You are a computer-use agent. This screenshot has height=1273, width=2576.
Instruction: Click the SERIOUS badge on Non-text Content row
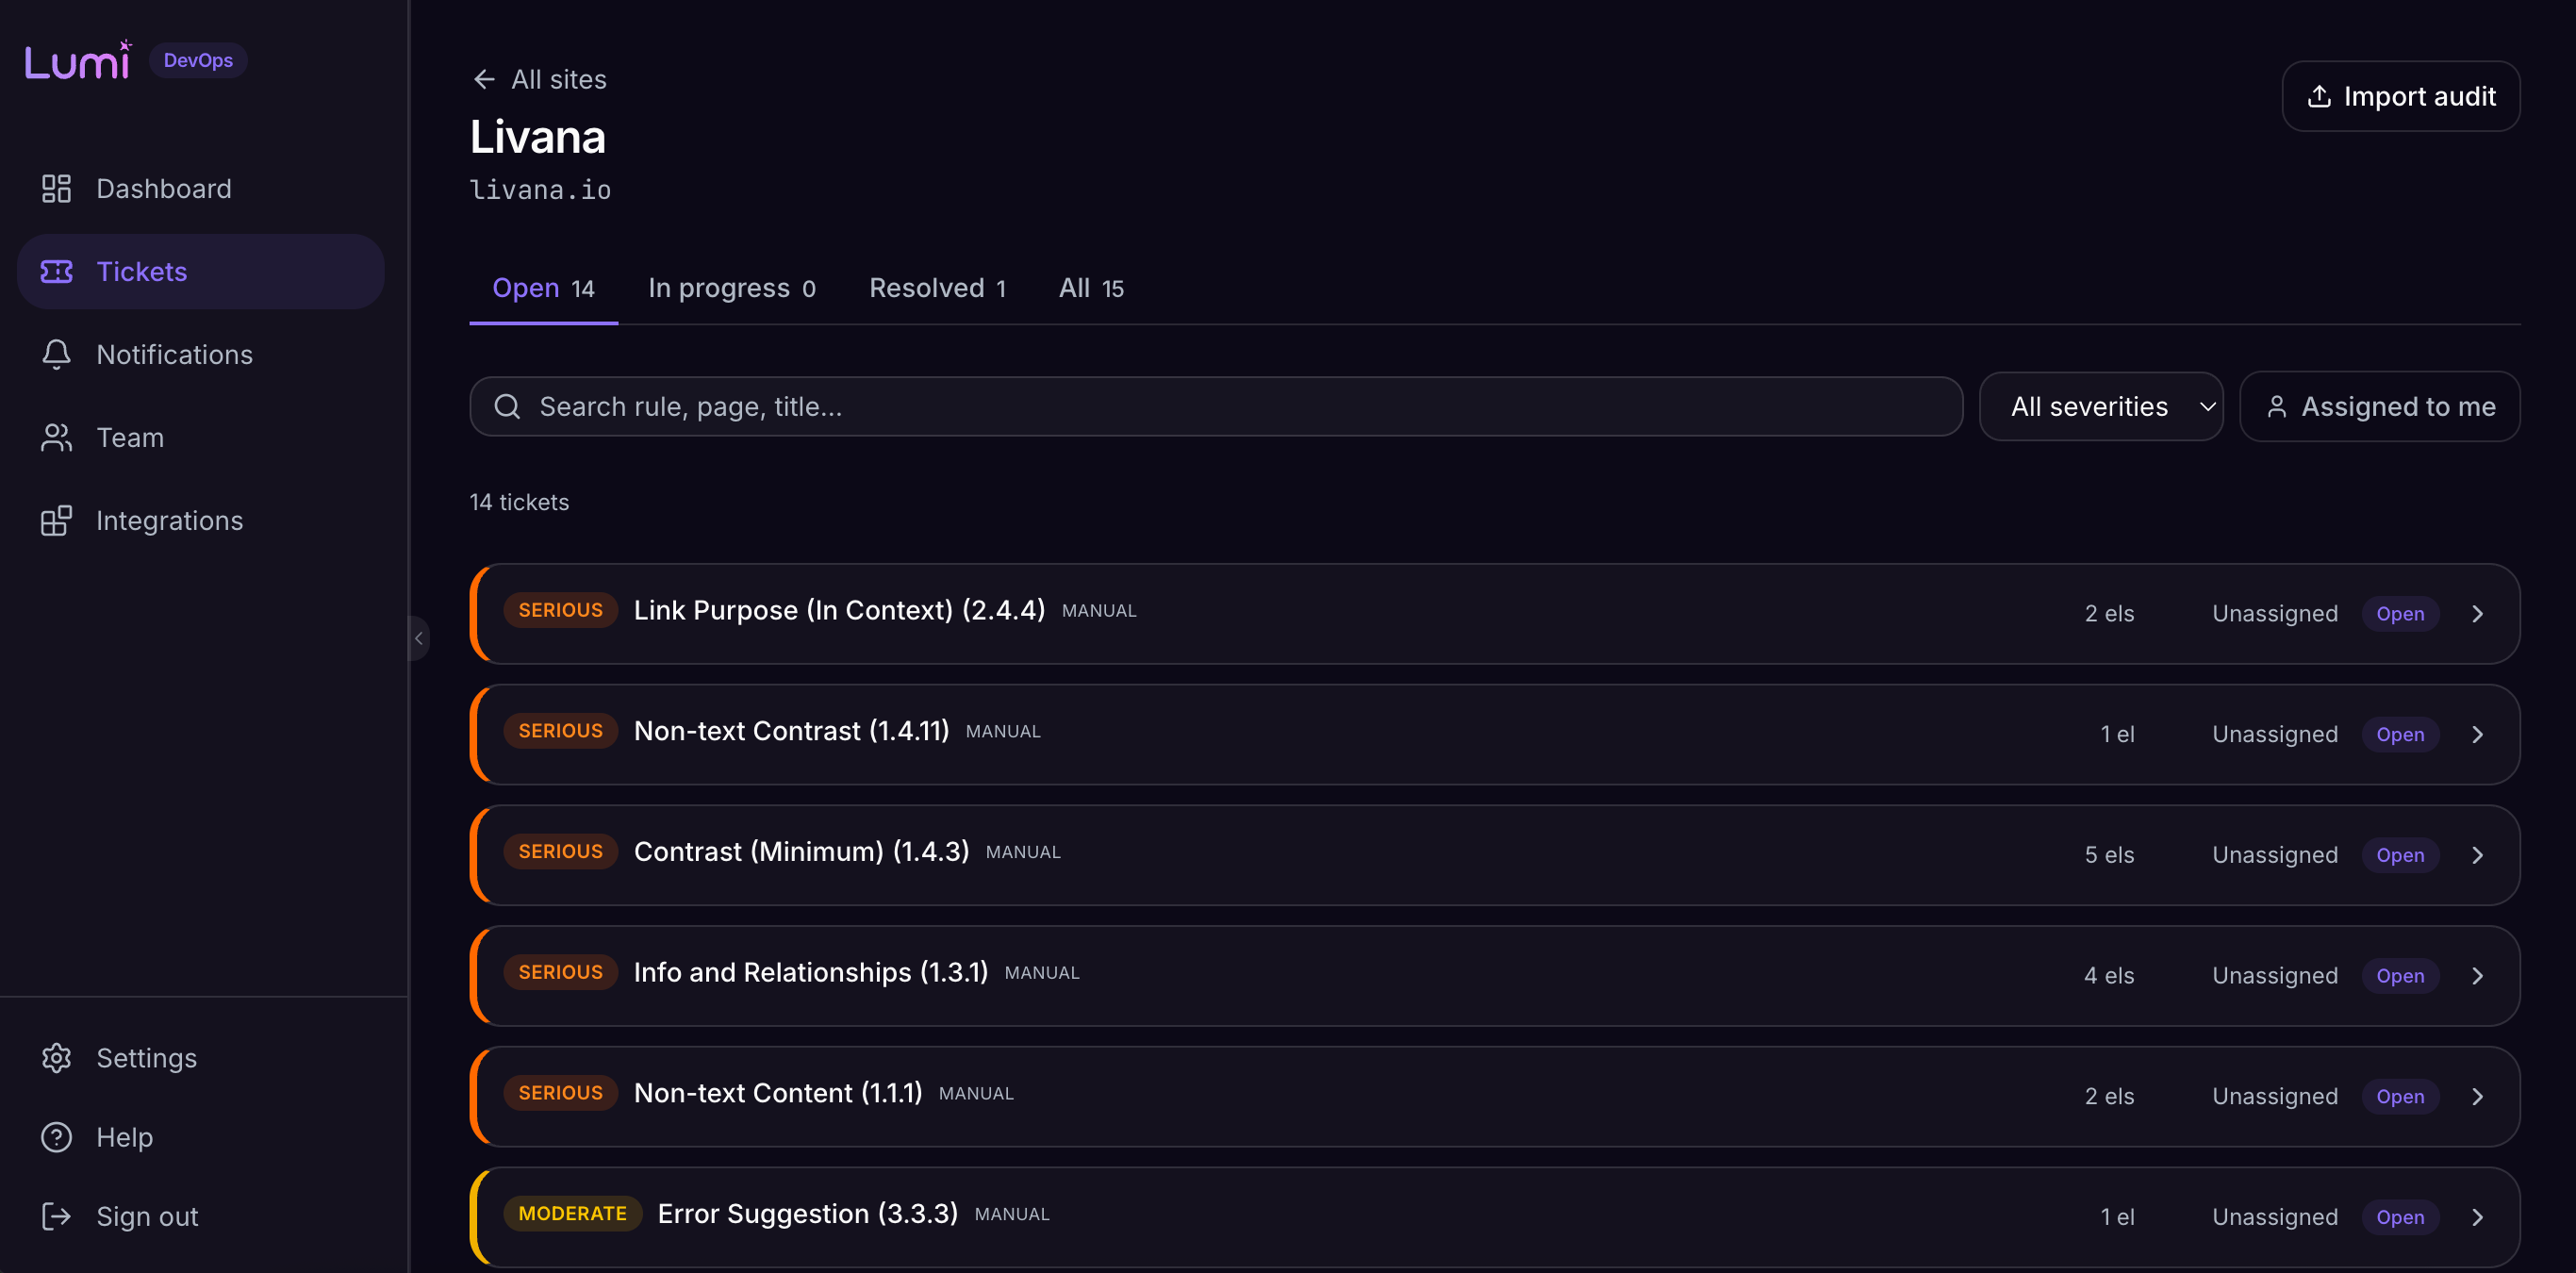[560, 1093]
